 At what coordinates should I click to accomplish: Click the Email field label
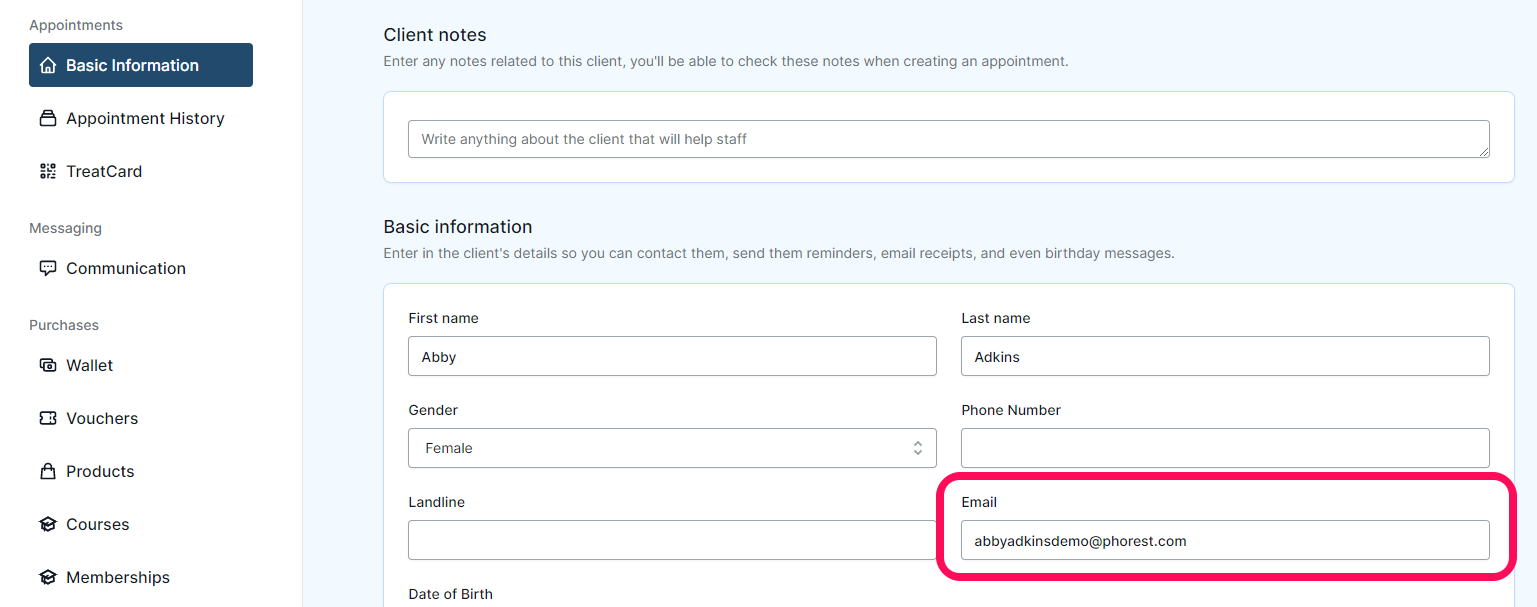(979, 502)
